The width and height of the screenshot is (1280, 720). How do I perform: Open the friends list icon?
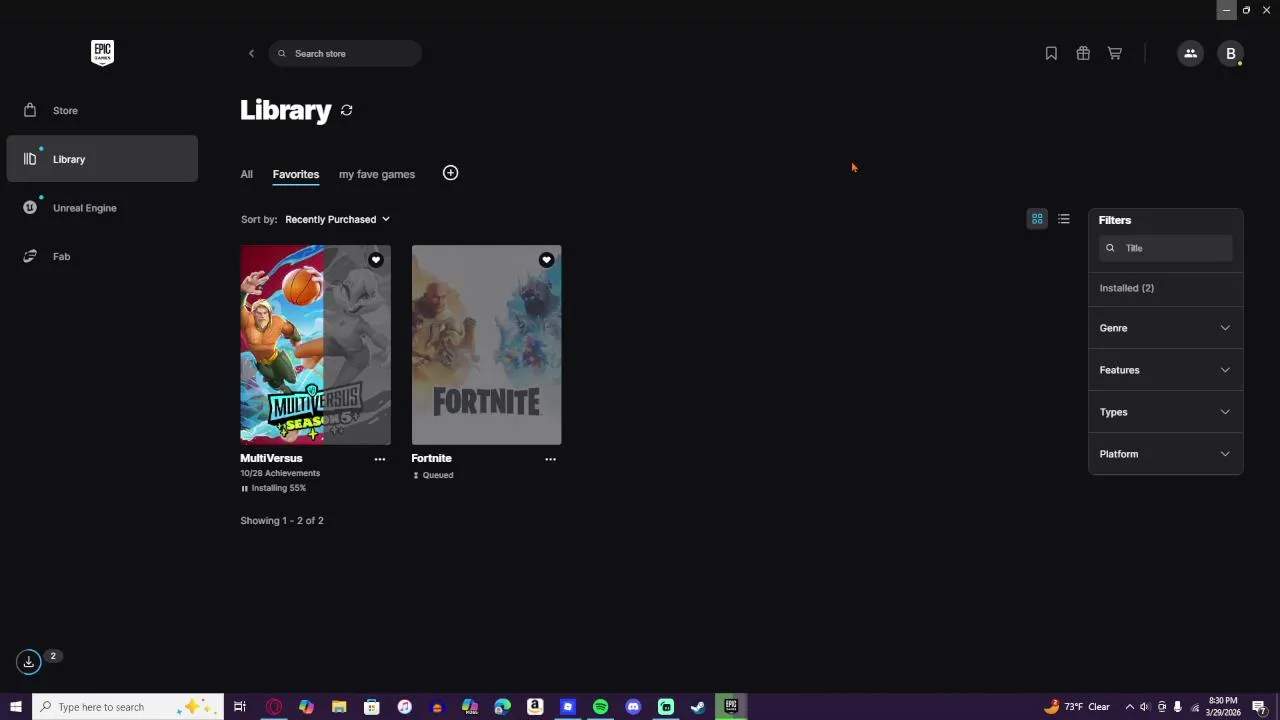[1190, 53]
